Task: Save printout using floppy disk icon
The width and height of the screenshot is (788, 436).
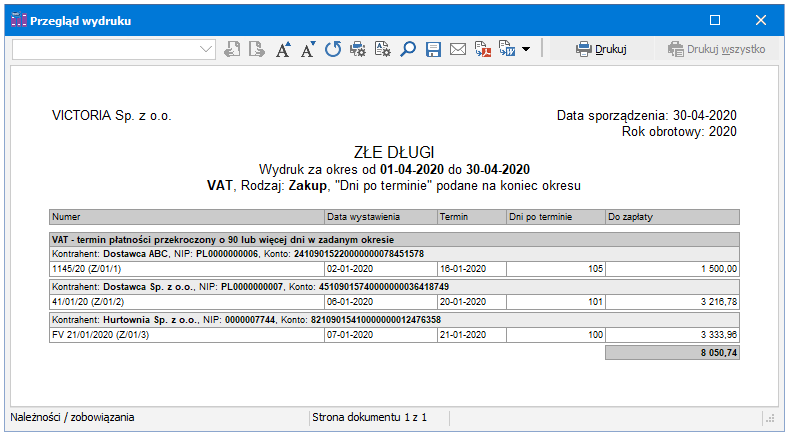Action: tap(433, 49)
